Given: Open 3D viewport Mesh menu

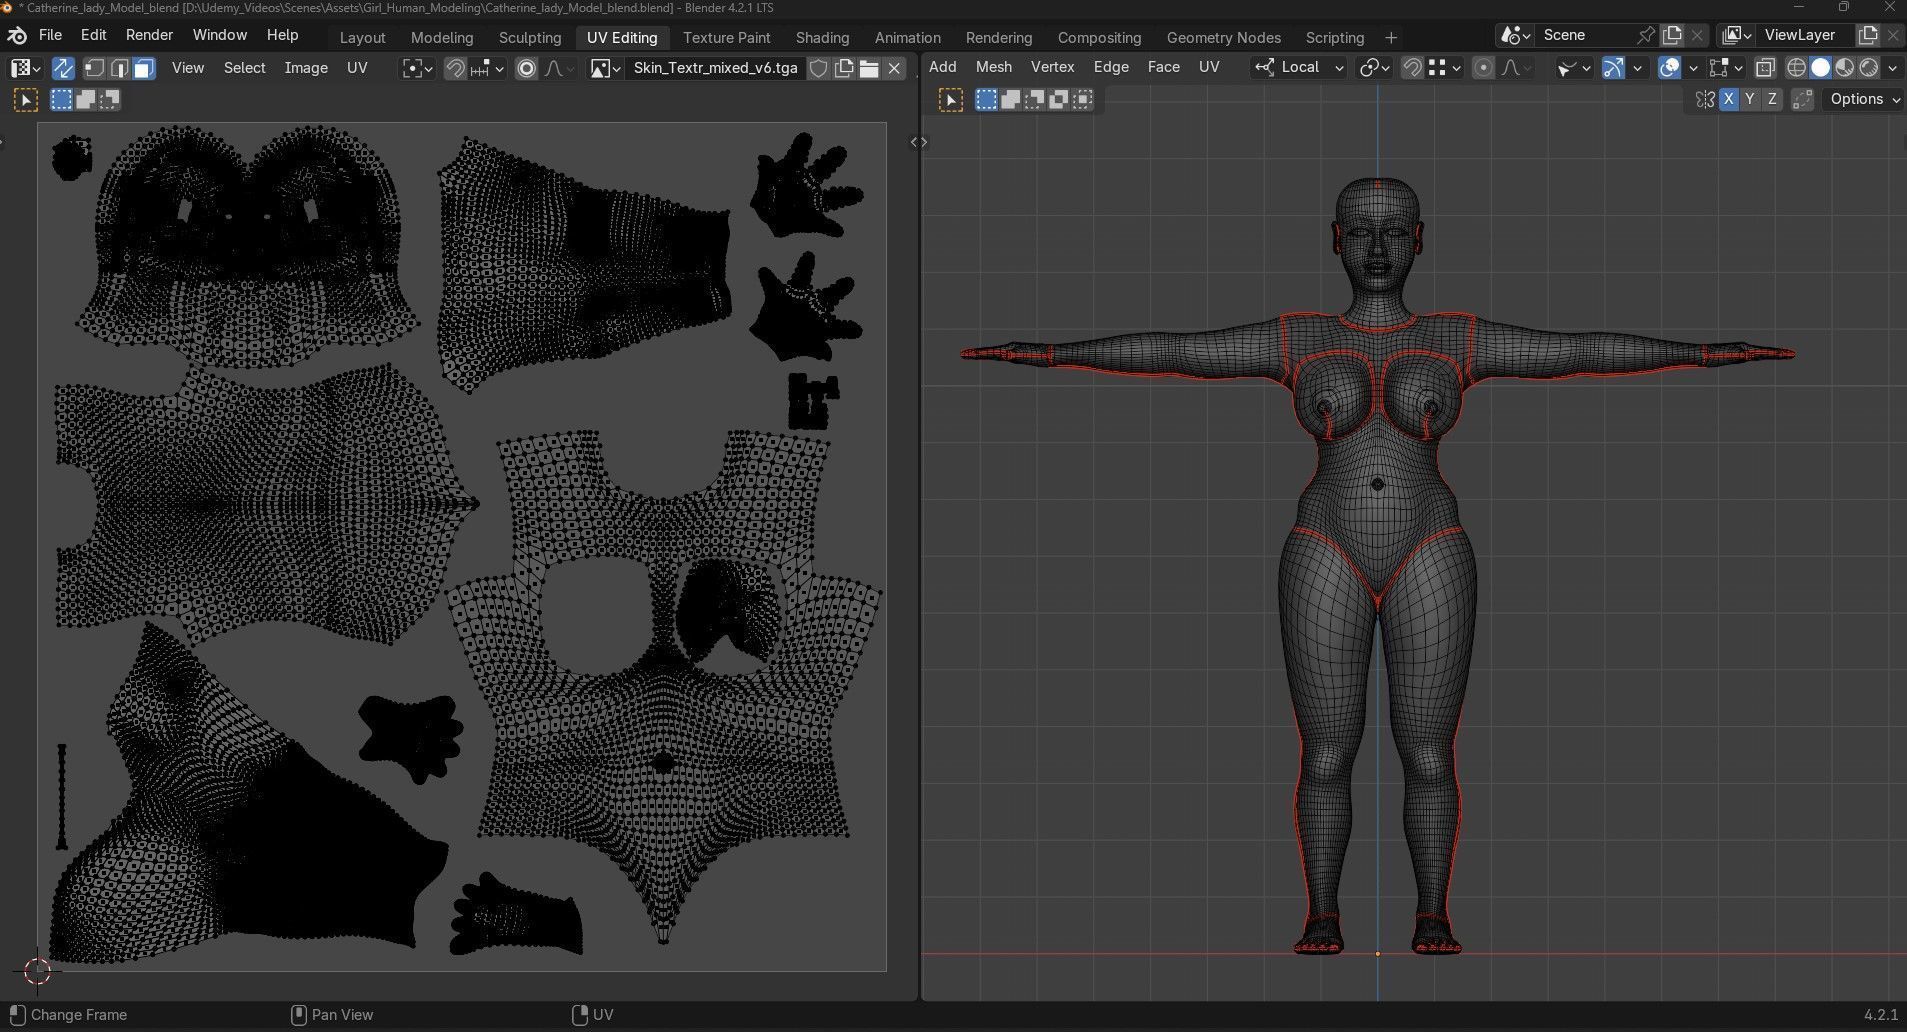Looking at the screenshot, I should [993, 67].
